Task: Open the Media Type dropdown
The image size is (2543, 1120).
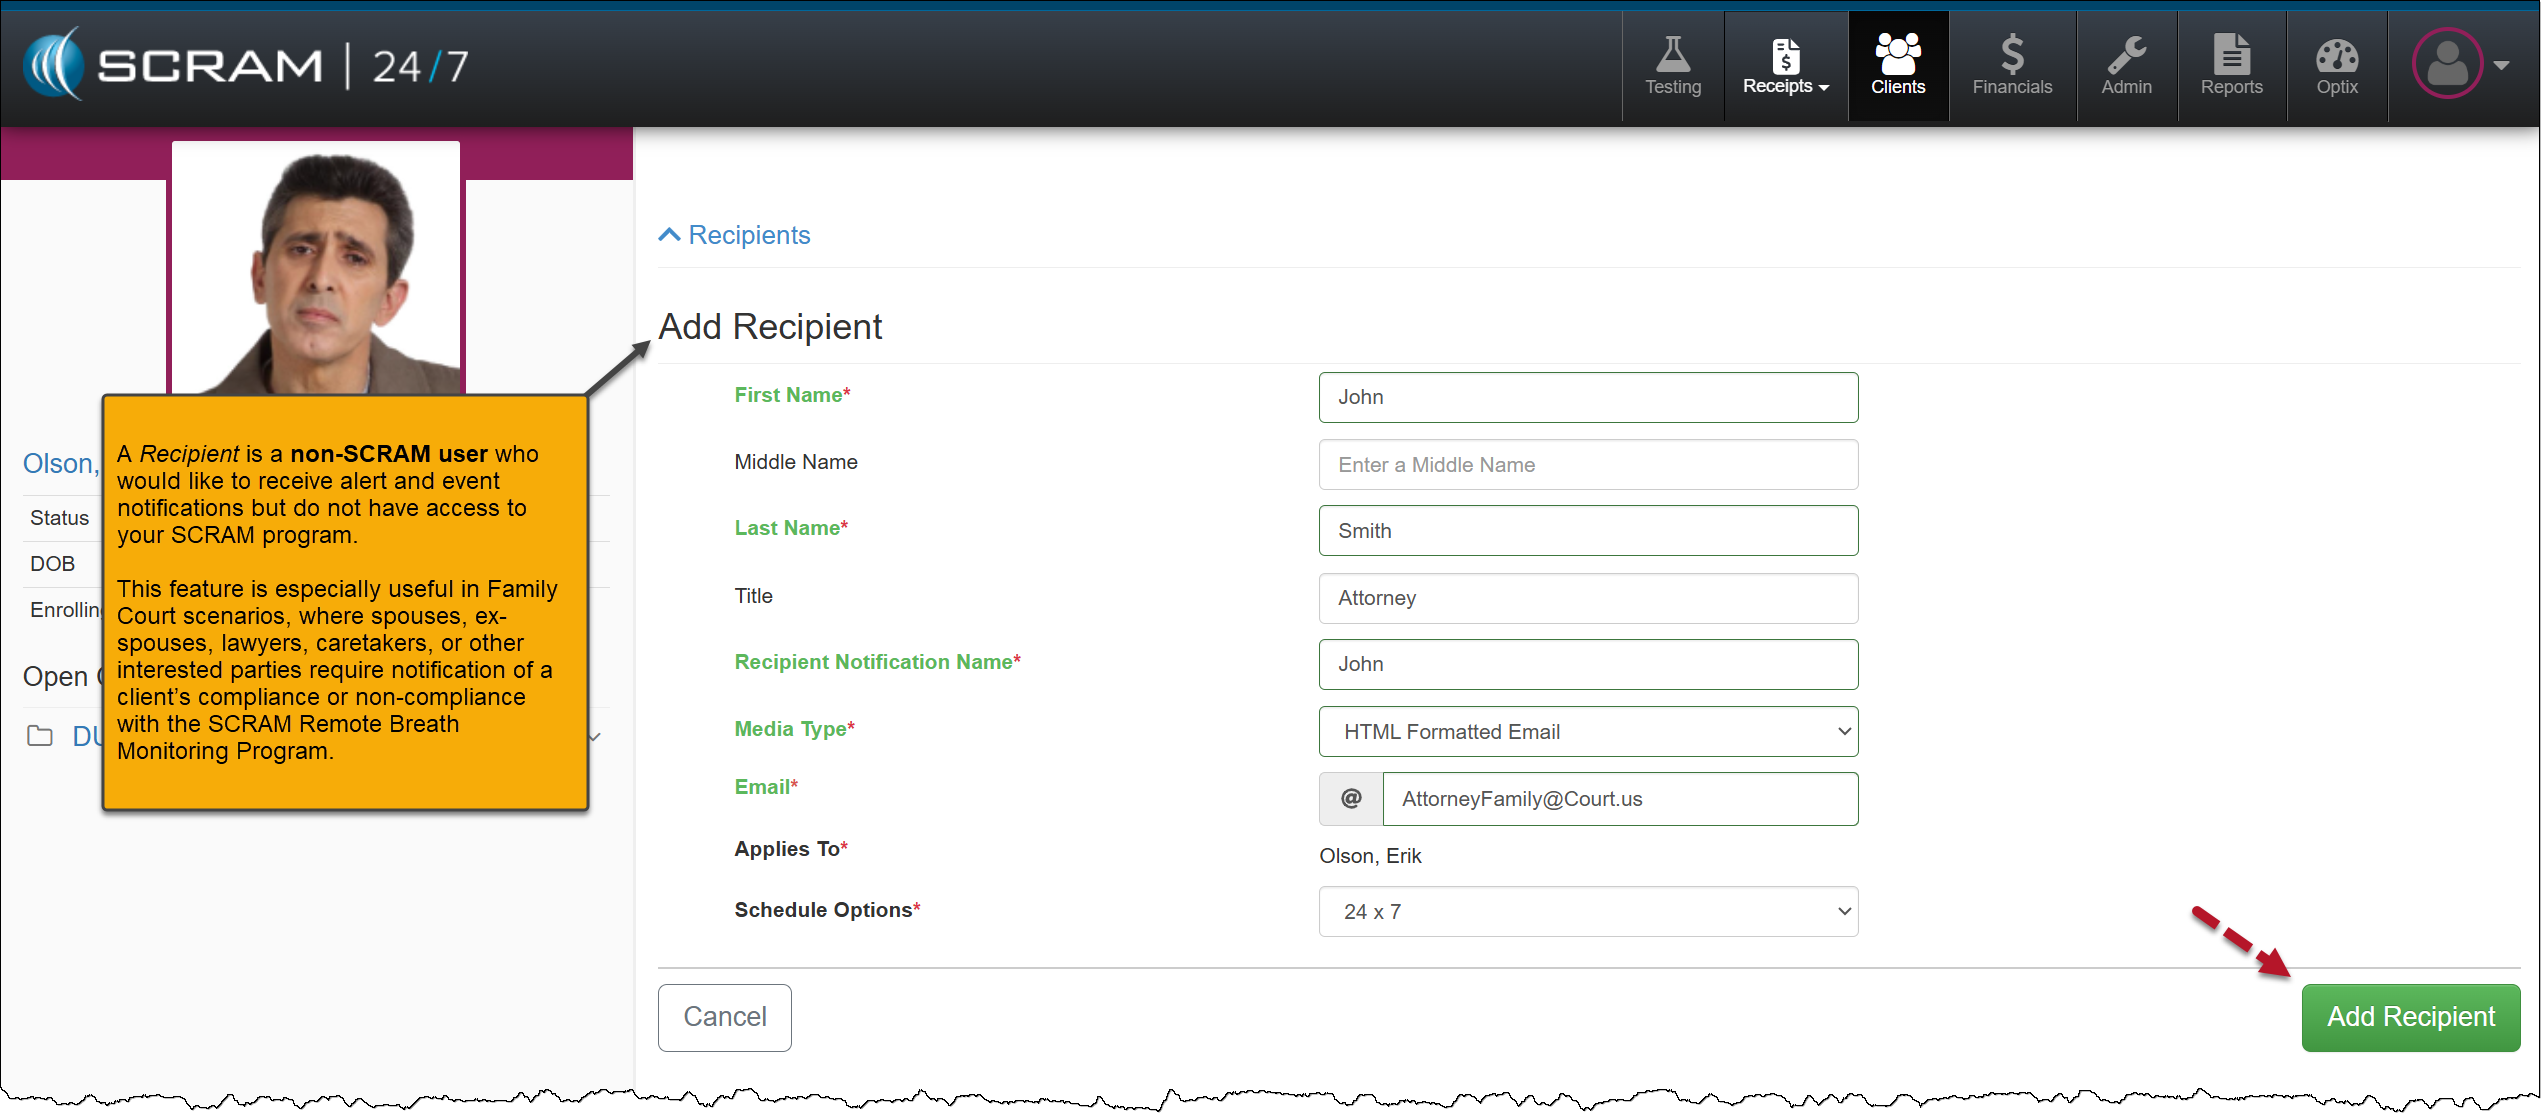Action: click(x=1587, y=731)
